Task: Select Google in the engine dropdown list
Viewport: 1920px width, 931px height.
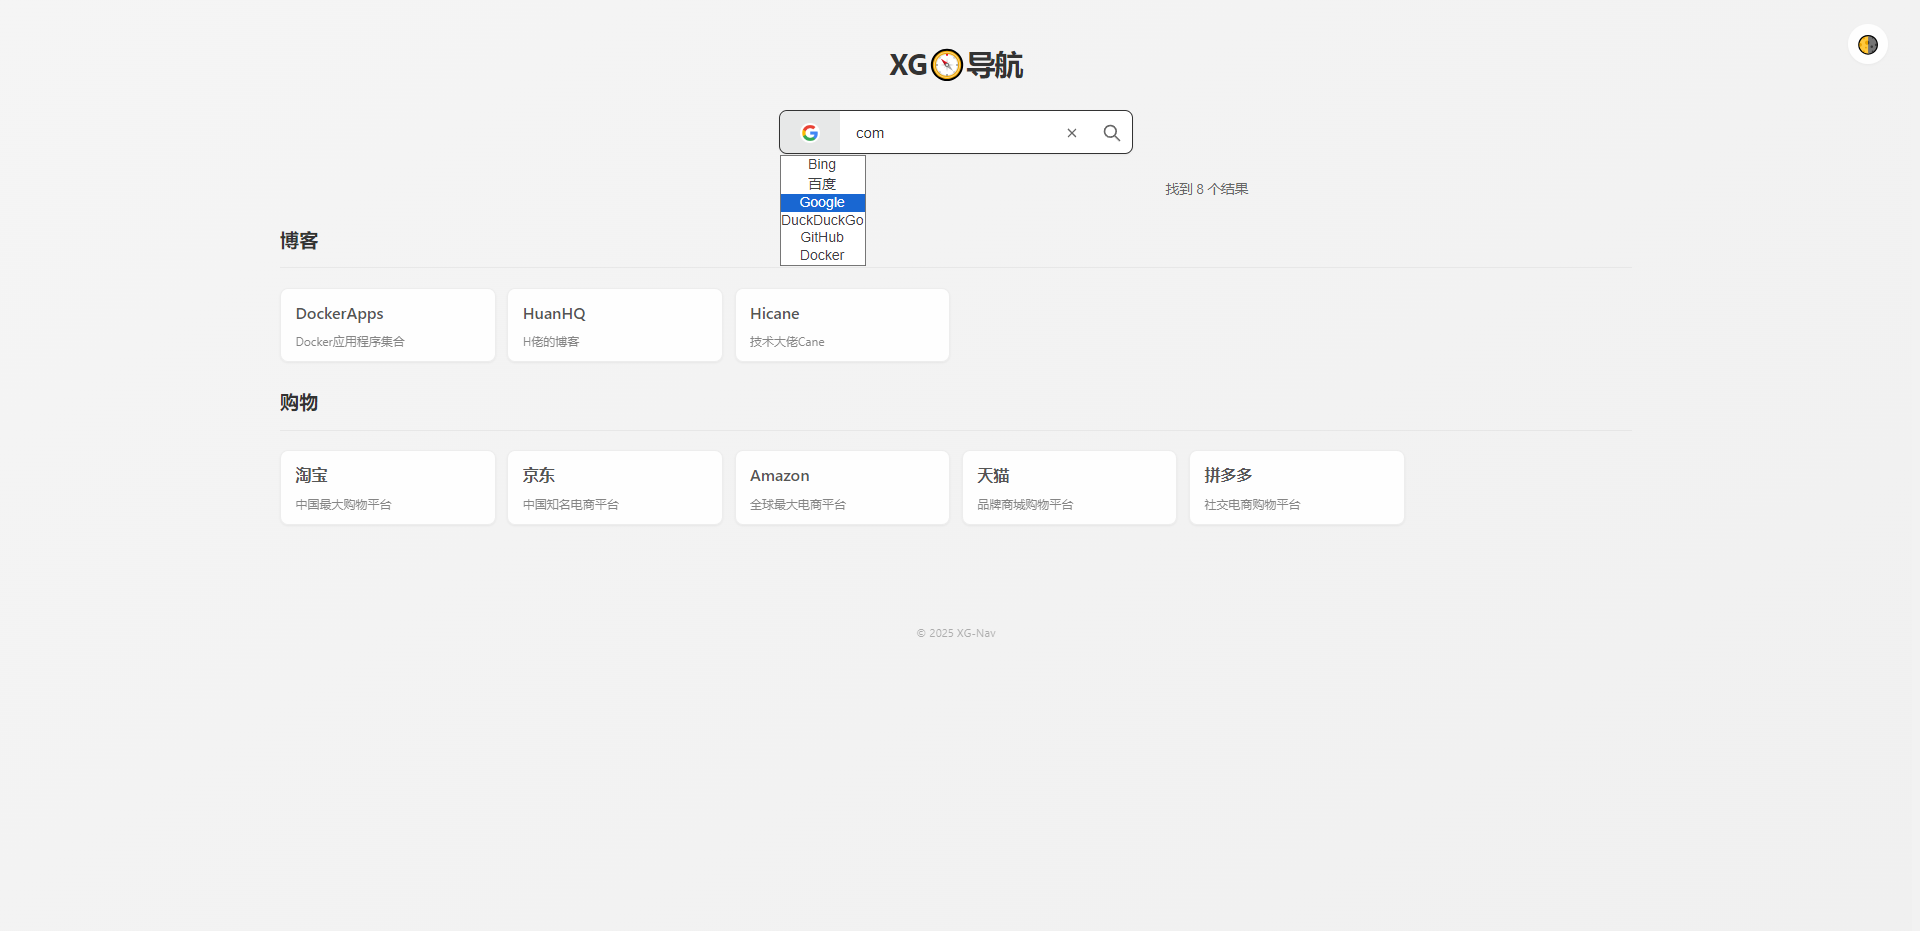Action: 822,203
